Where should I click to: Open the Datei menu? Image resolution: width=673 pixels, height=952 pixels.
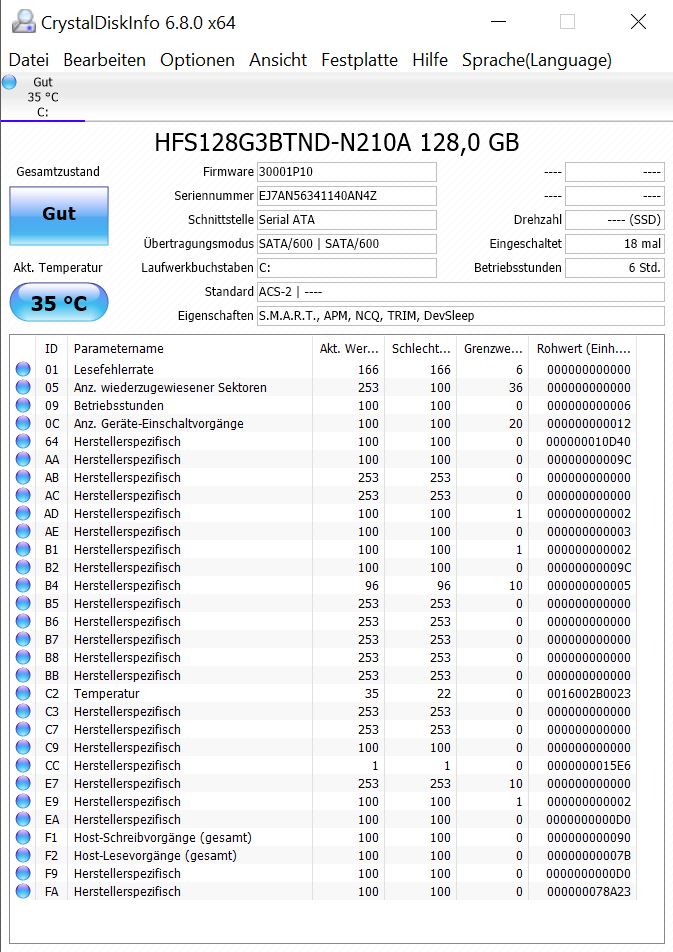click(29, 60)
